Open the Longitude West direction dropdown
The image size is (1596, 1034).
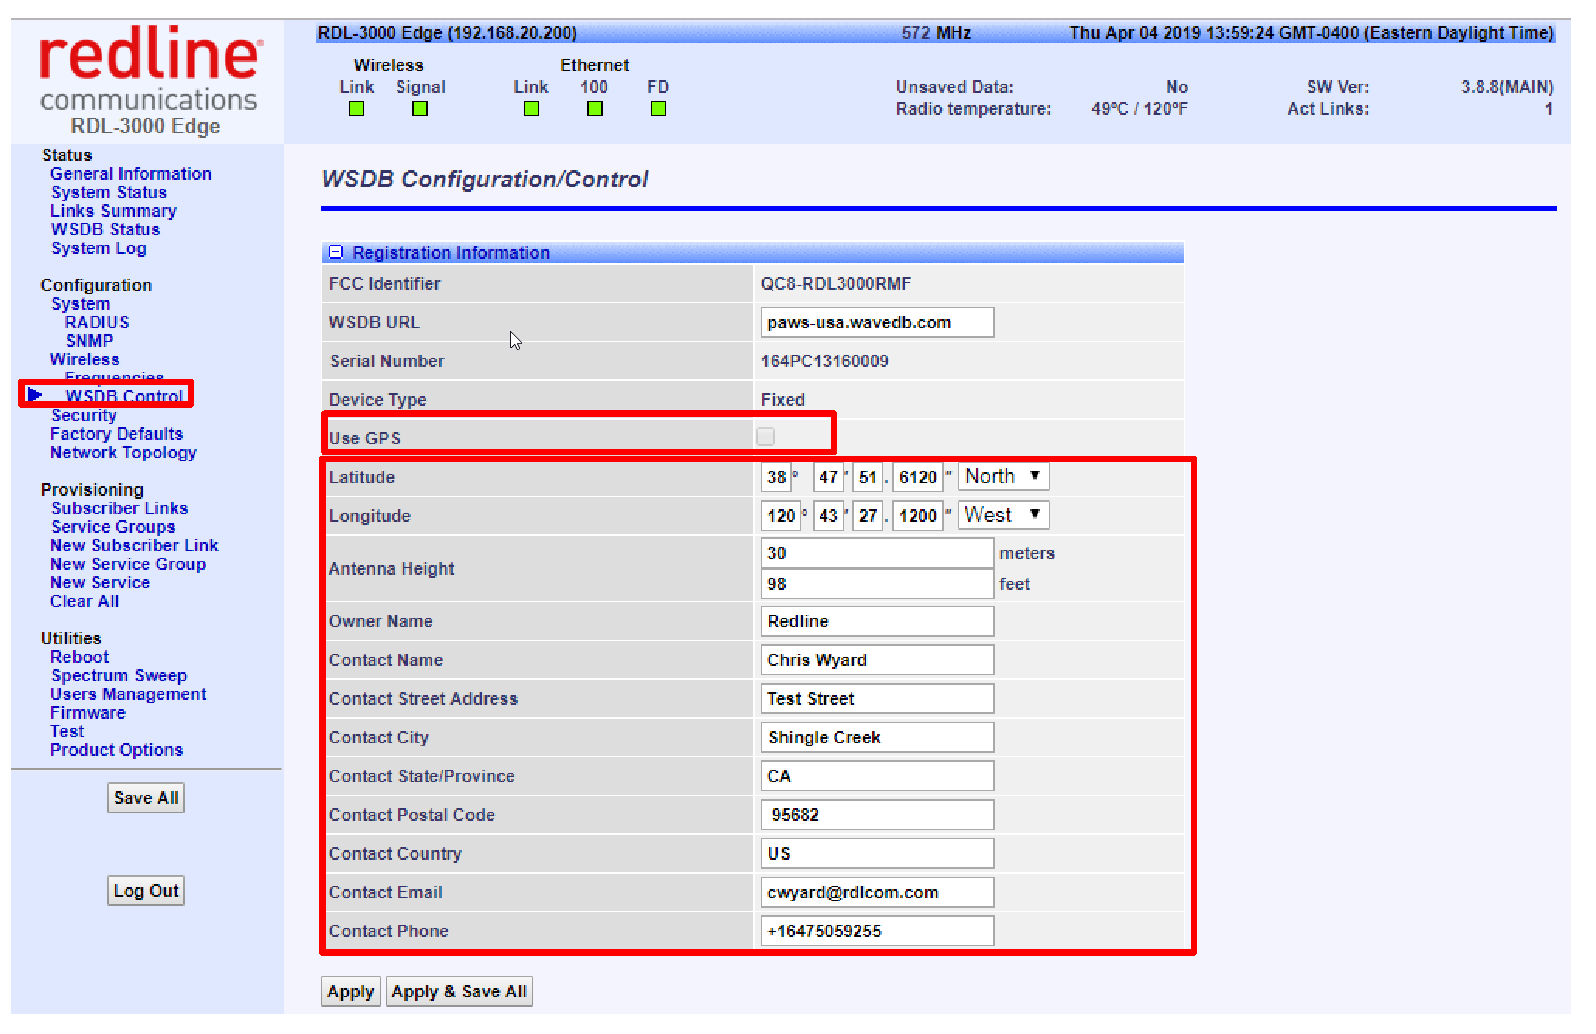[x=1004, y=515]
